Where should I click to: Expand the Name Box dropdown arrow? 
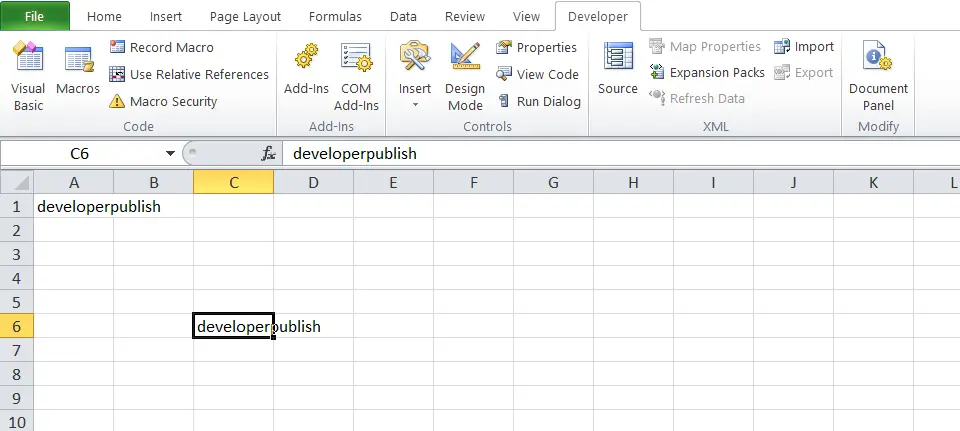pos(170,154)
